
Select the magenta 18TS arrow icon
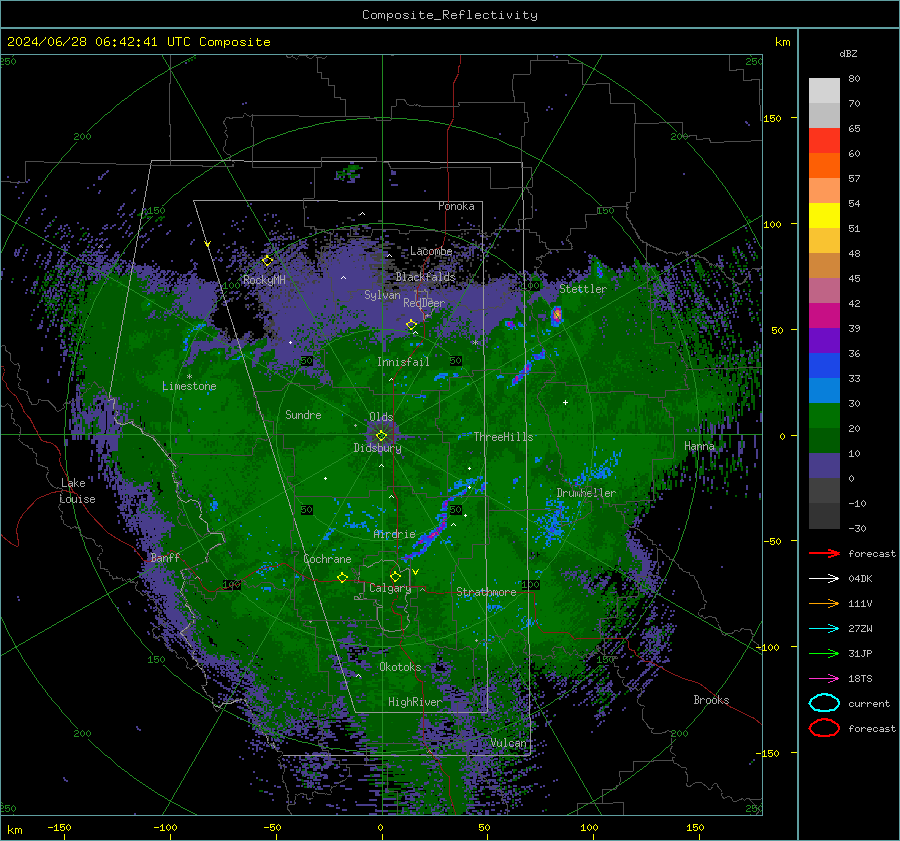point(824,679)
